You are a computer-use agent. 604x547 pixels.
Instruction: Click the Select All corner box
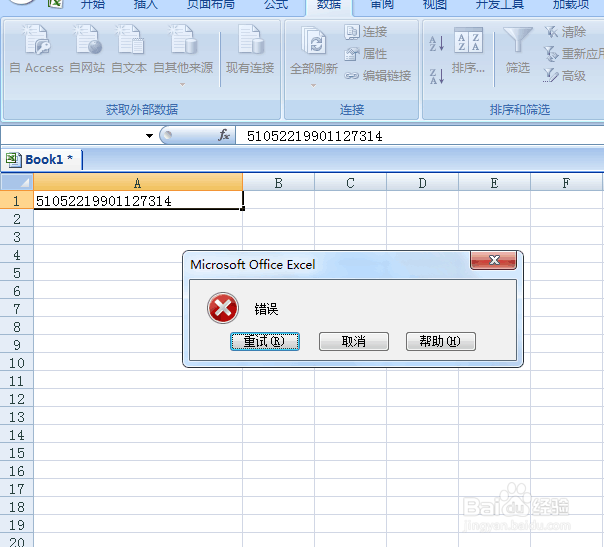17,182
